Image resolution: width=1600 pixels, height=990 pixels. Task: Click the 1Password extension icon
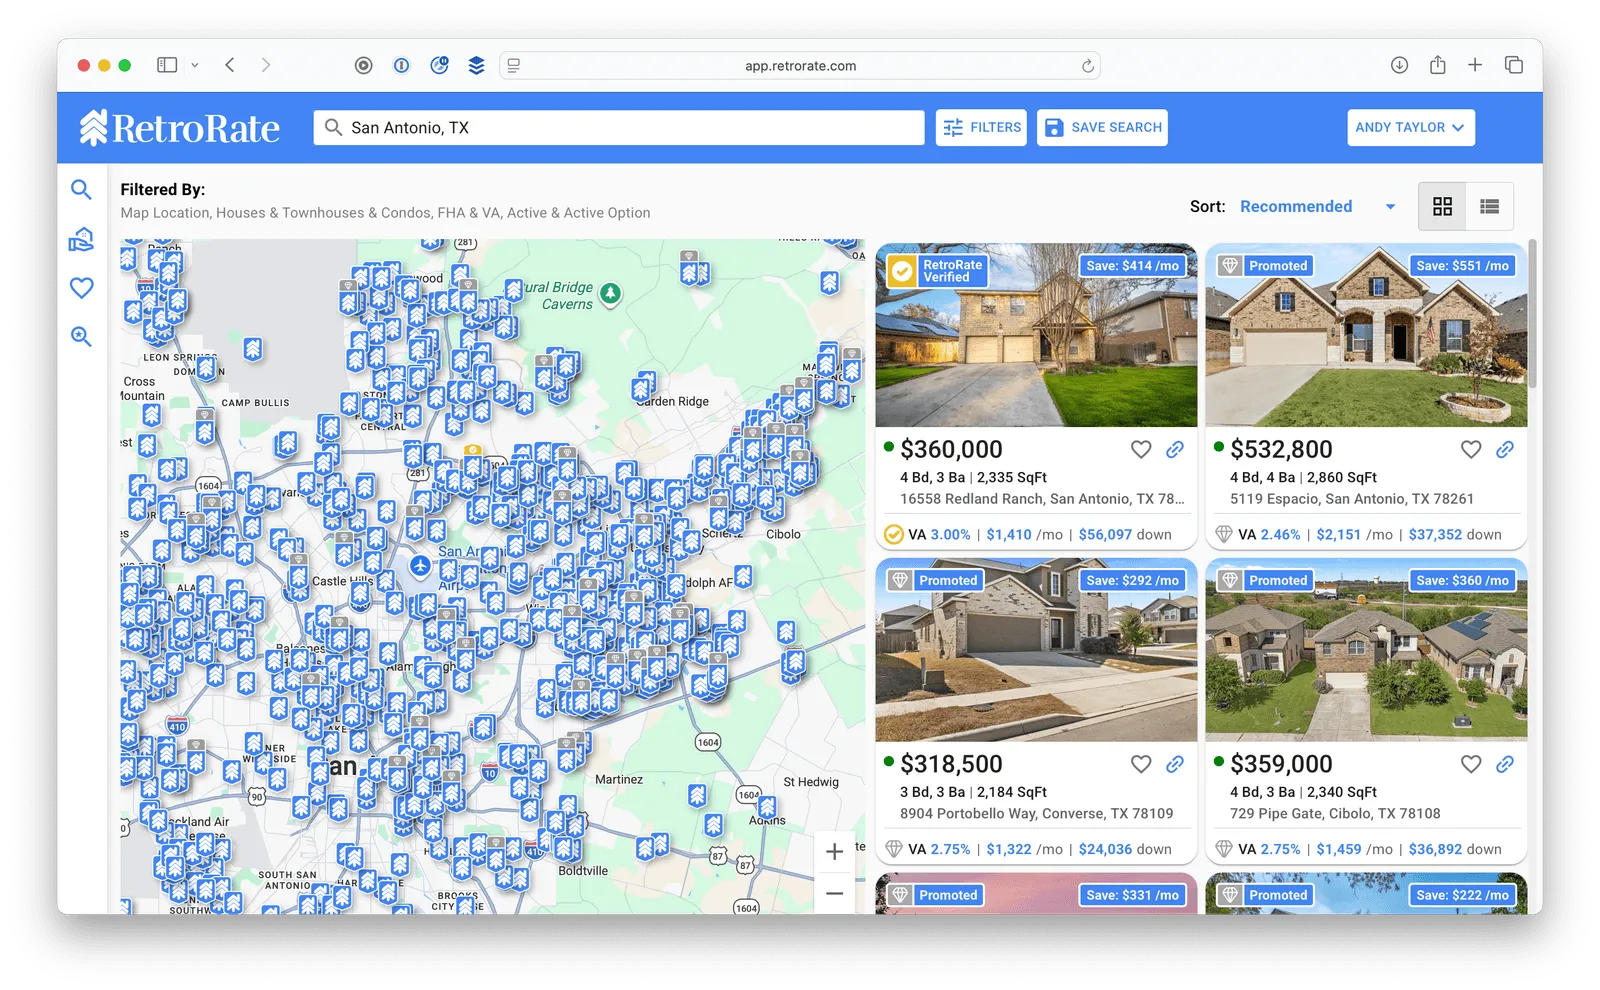tap(401, 65)
